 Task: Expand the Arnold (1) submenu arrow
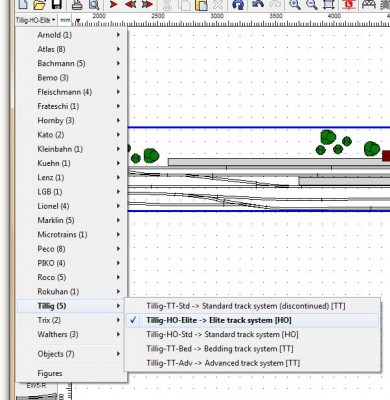point(118,35)
